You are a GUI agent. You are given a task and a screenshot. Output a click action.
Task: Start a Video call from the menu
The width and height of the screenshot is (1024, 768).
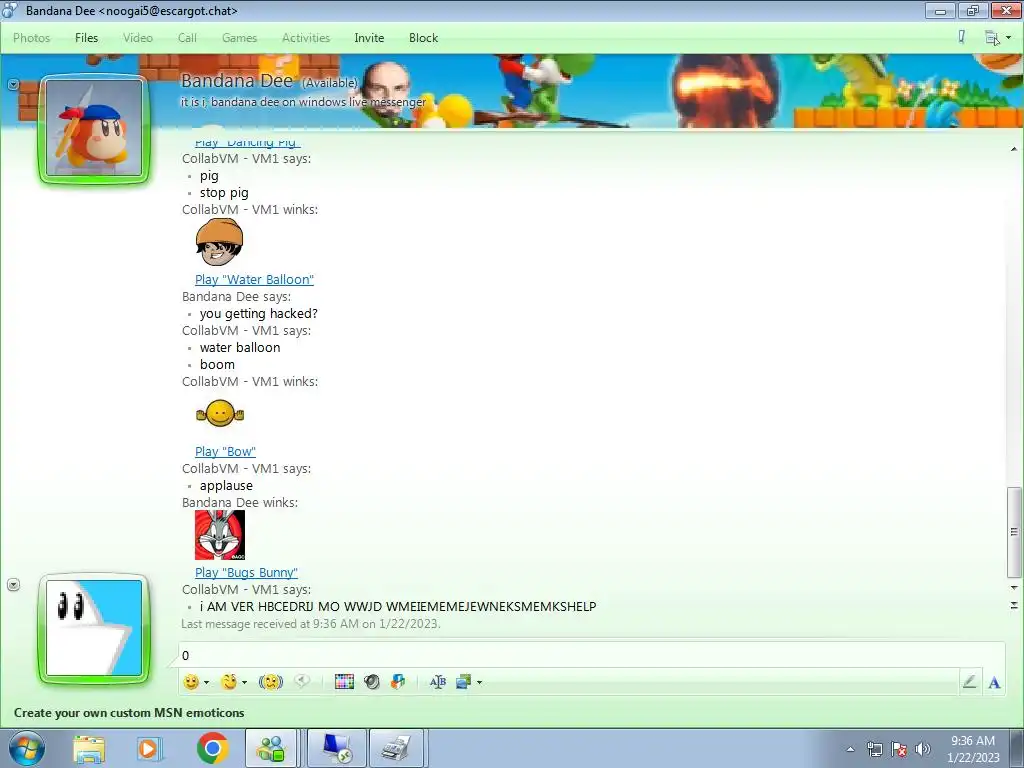click(x=138, y=38)
